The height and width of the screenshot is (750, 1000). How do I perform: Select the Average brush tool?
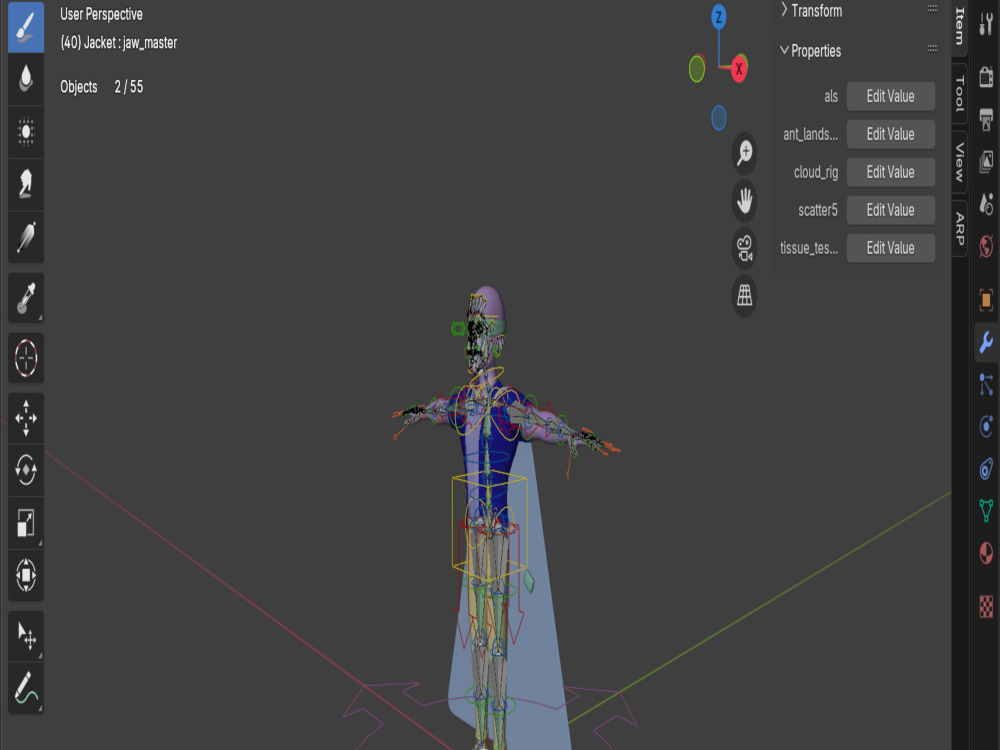(x=26, y=131)
